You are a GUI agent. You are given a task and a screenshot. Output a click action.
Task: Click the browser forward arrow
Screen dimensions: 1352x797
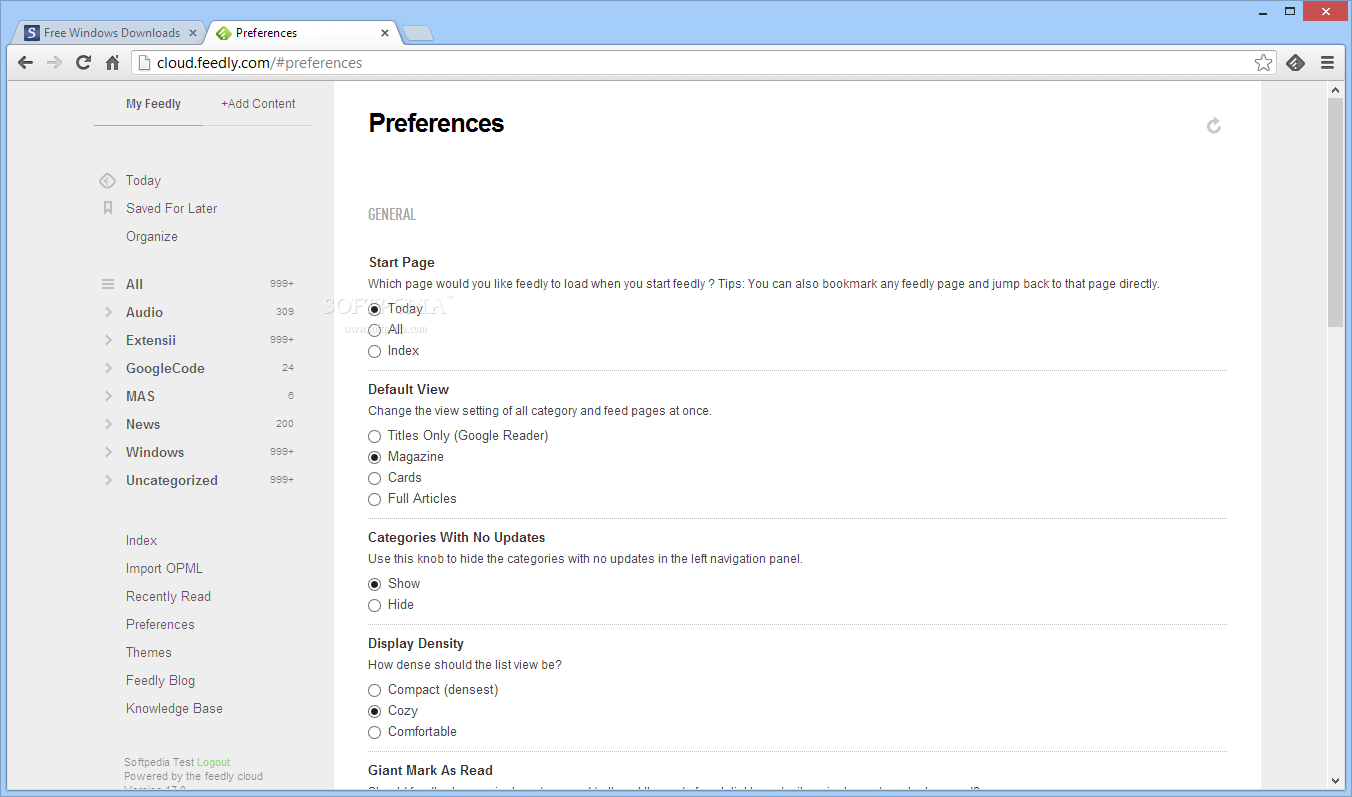pyautogui.click(x=55, y=62)
